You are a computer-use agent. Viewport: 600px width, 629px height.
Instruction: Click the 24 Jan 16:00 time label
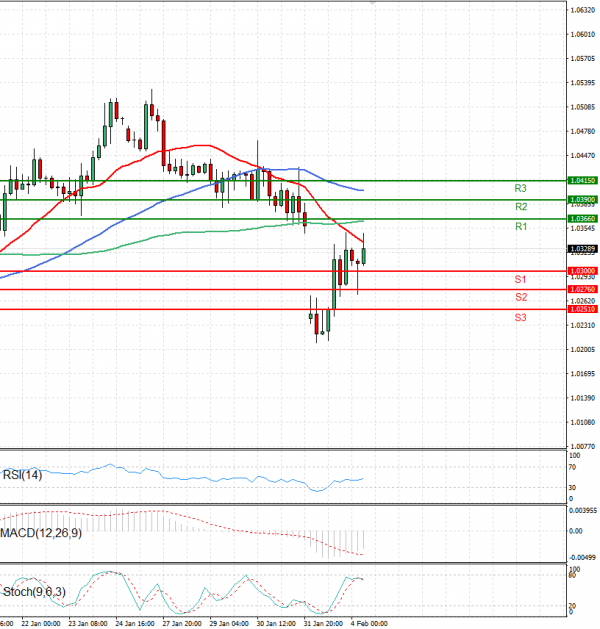point(135,623)
